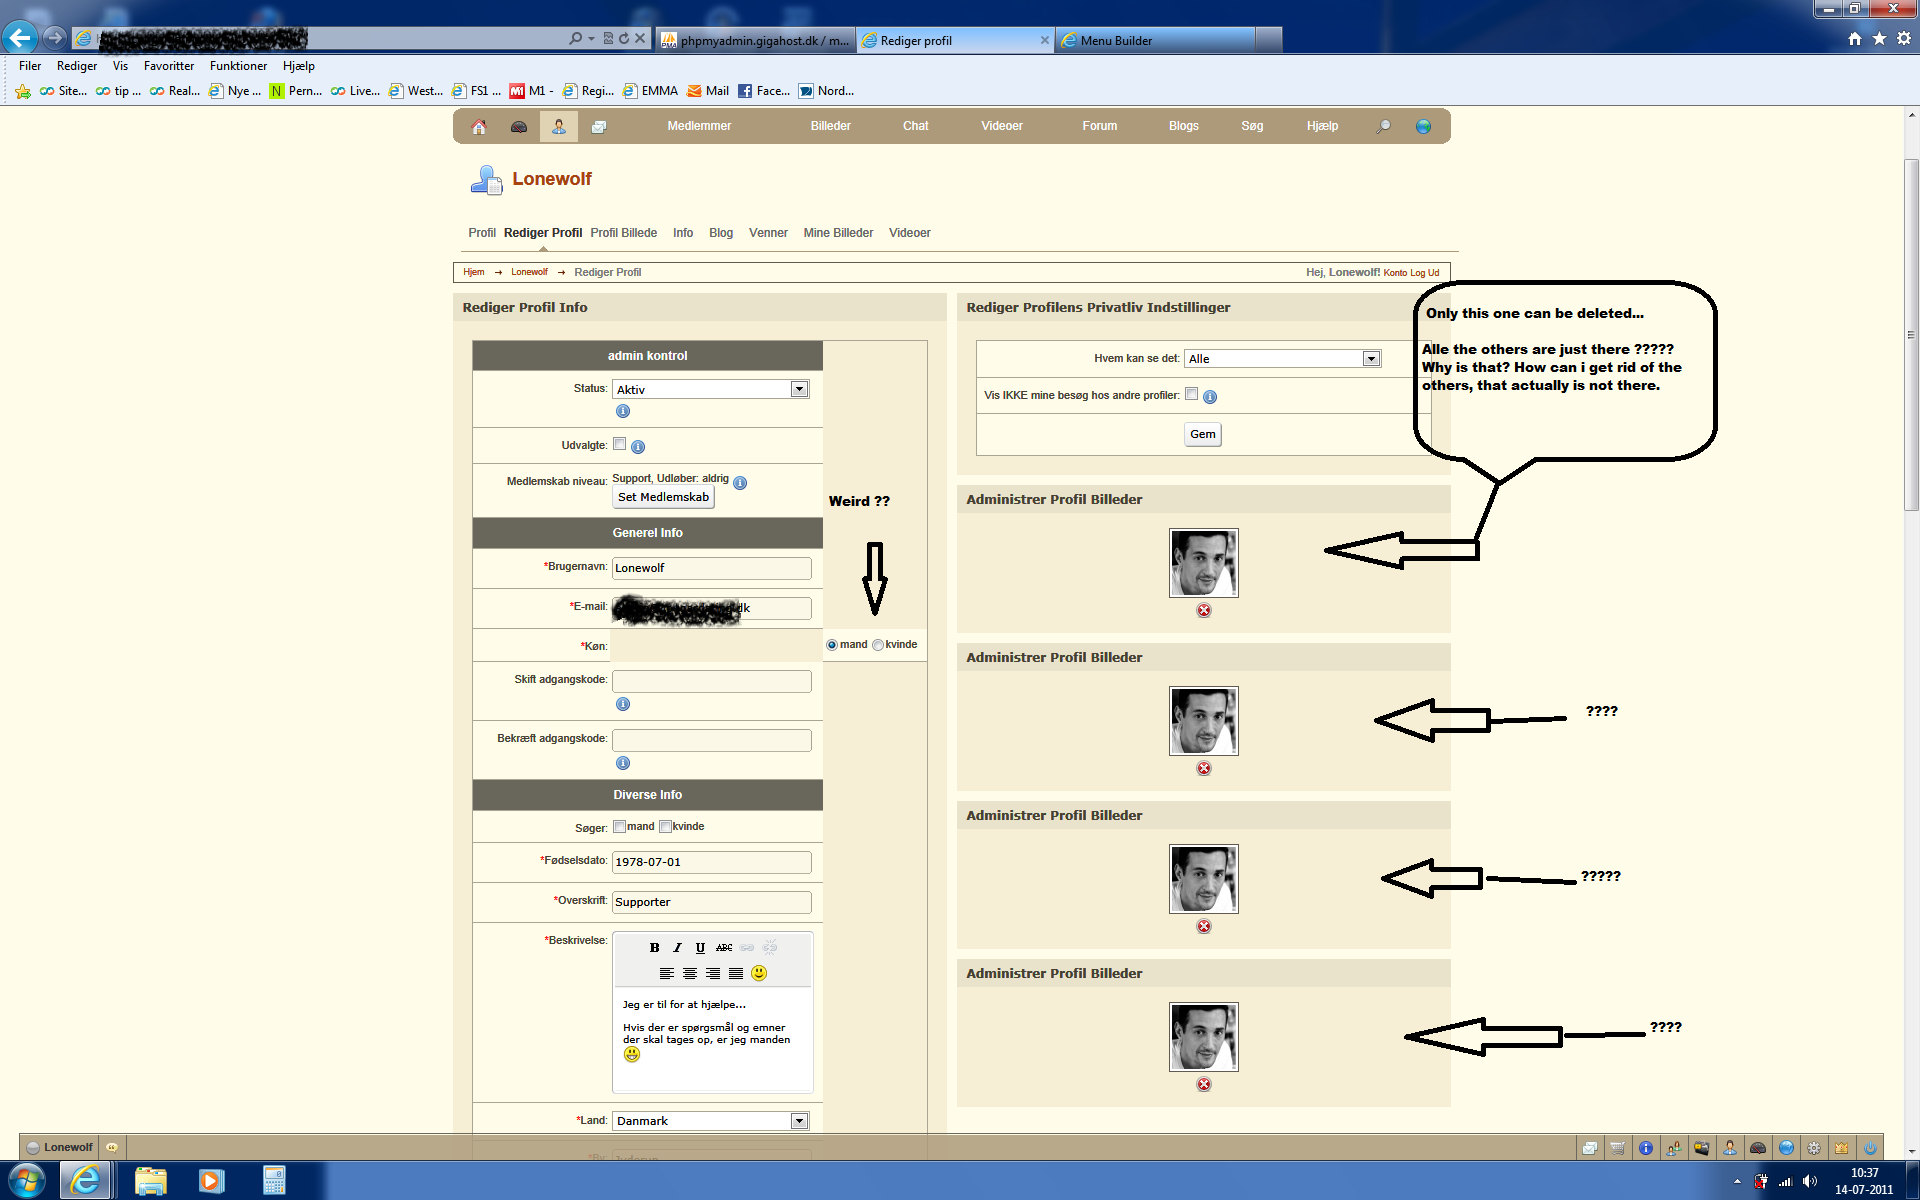Click the magnifier search icon in navbar

(1383, 127)
